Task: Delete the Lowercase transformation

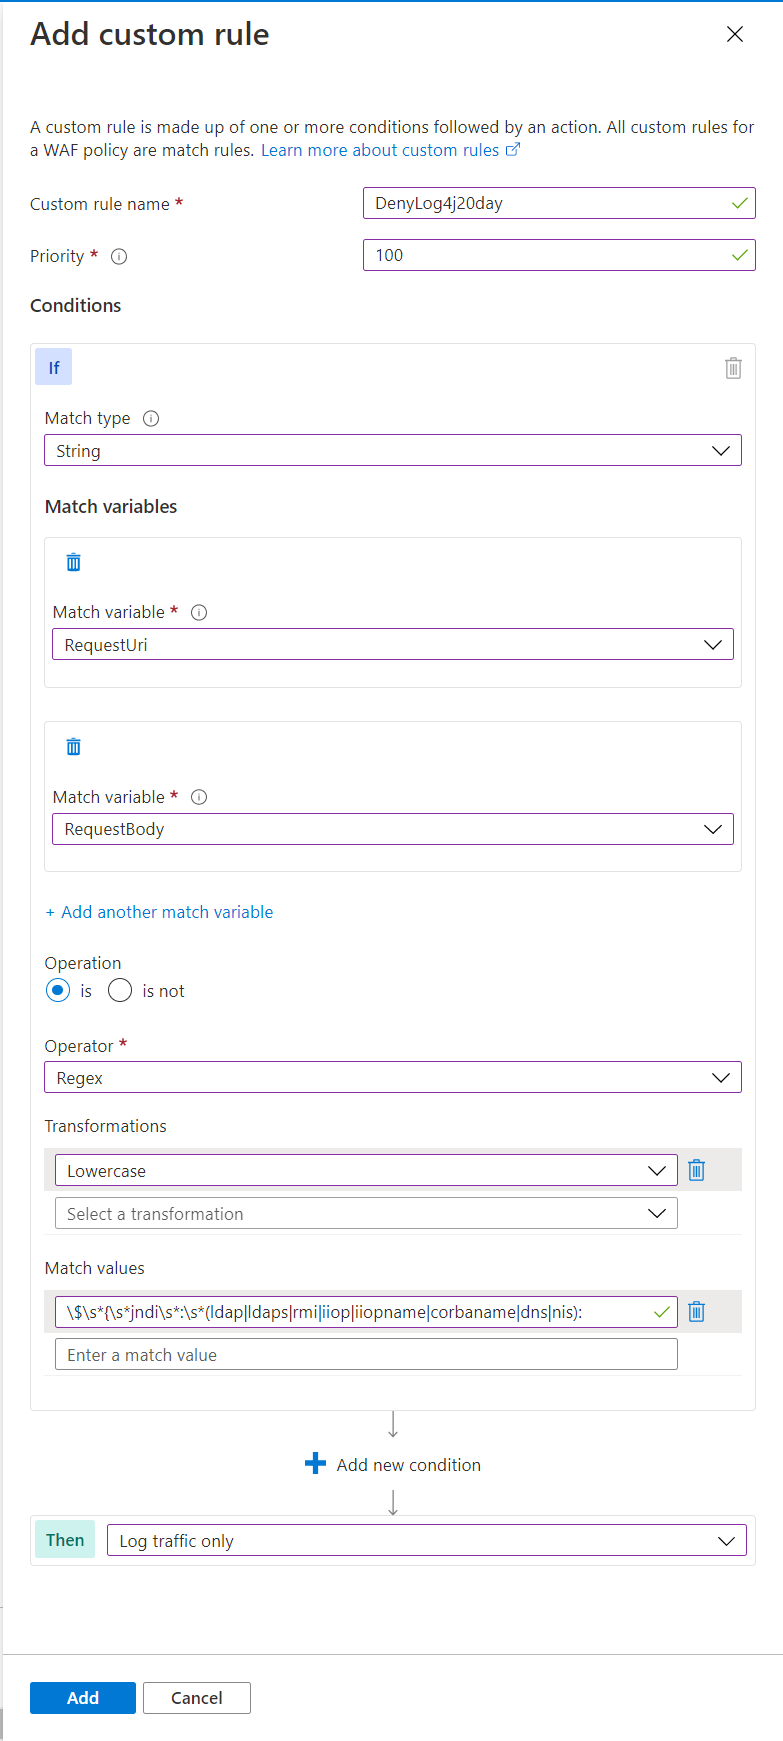Action: [x=697, y=1170]
